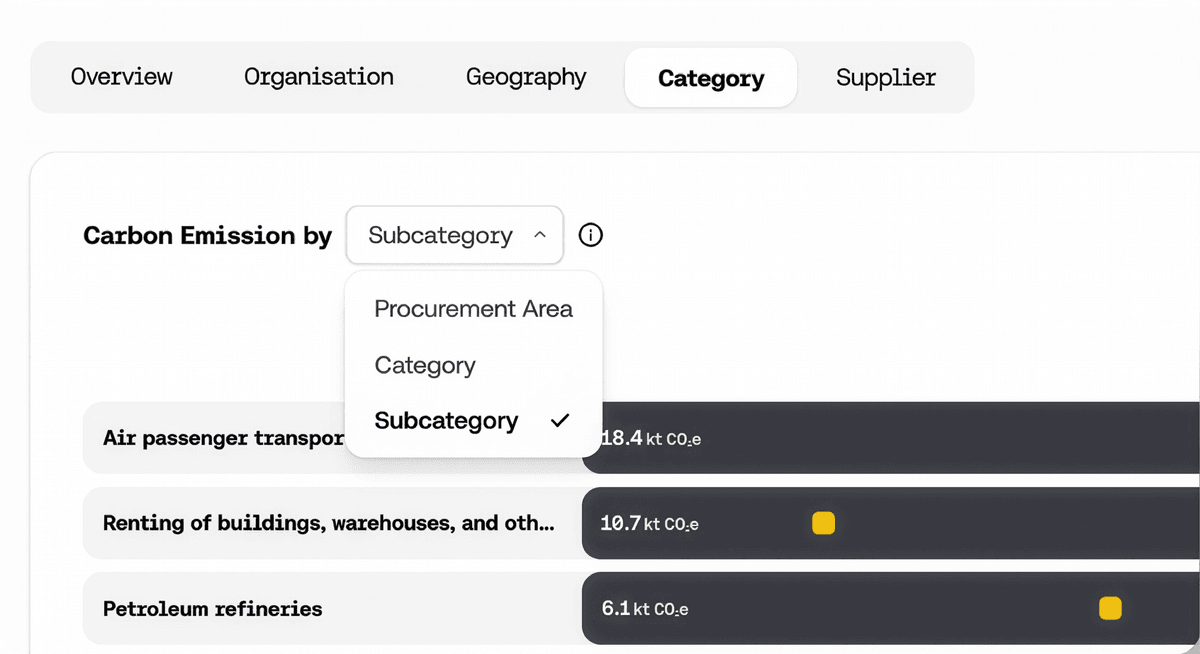The height and width of the screenshot is (654, 1200).
Task: Click the 10.7 kt CO2e value
Action: (x=650, y=523)
